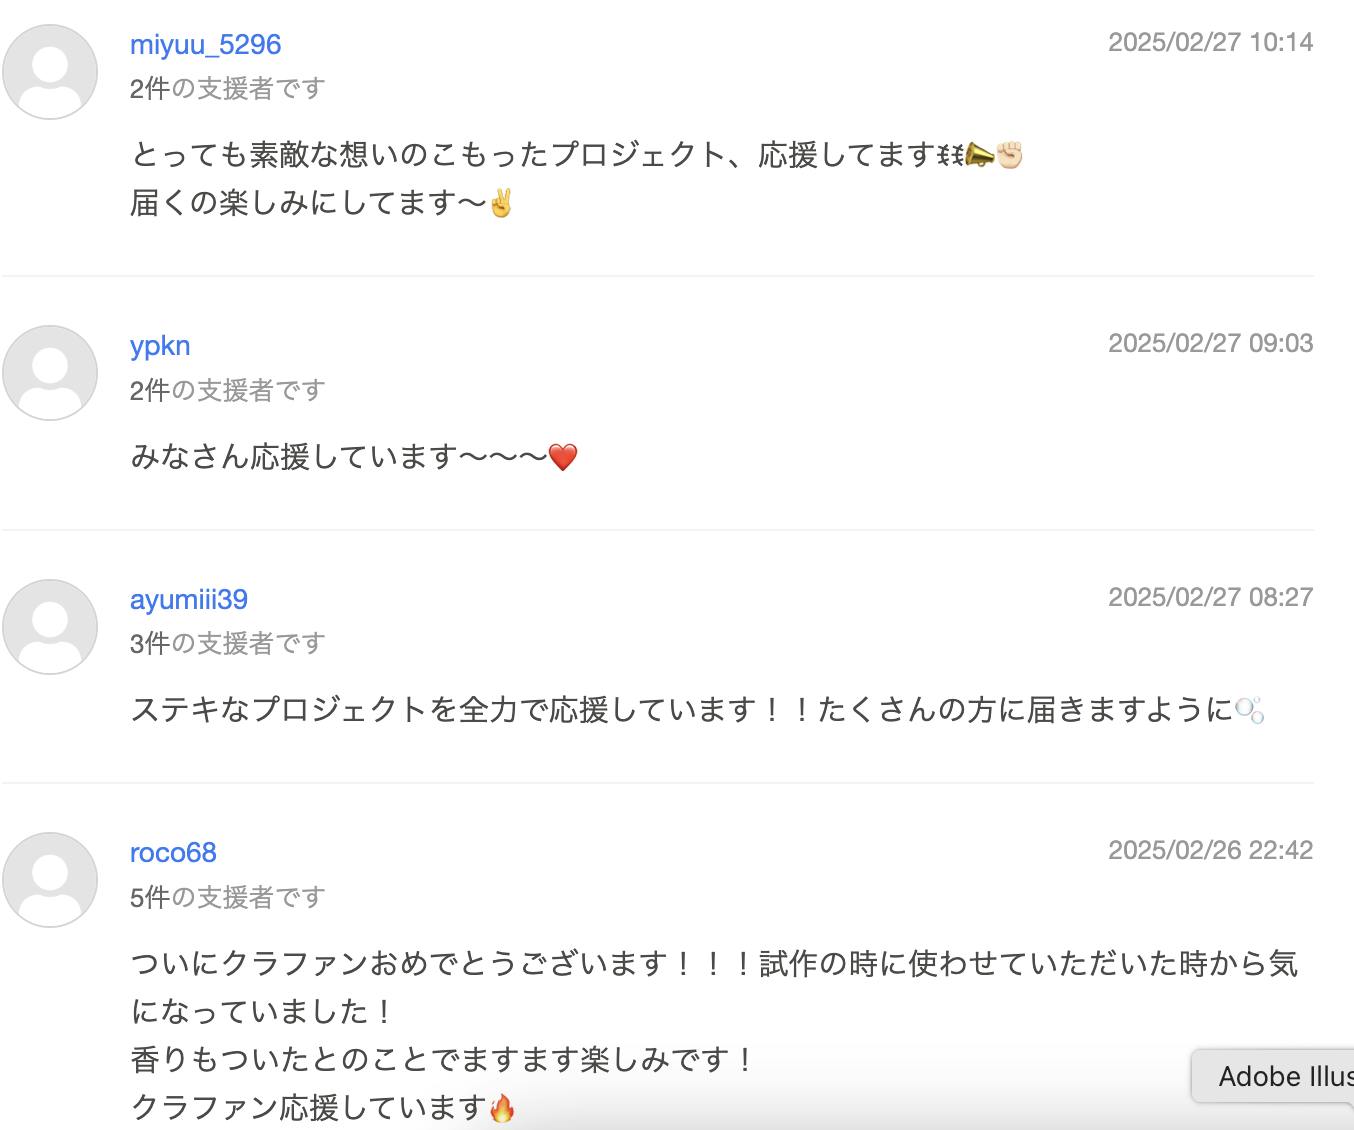The image size is (1354, 1130).
Task: Click ayumiii39's default avatar icon
Action: [50, 627]
